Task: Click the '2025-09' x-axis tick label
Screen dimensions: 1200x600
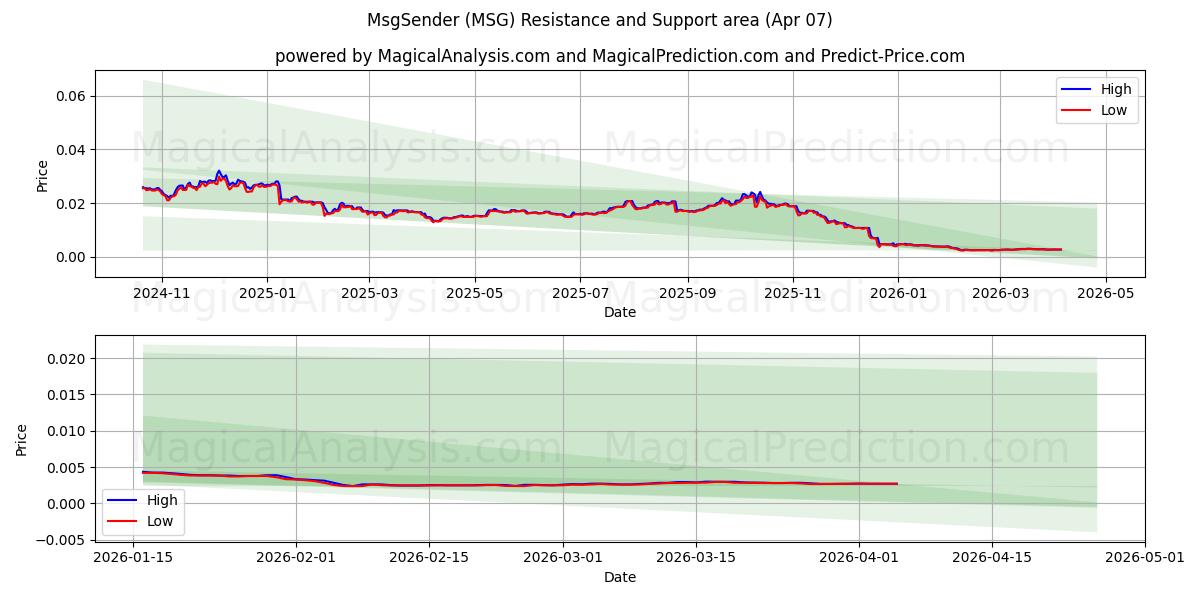Action: tap(687, 293)
